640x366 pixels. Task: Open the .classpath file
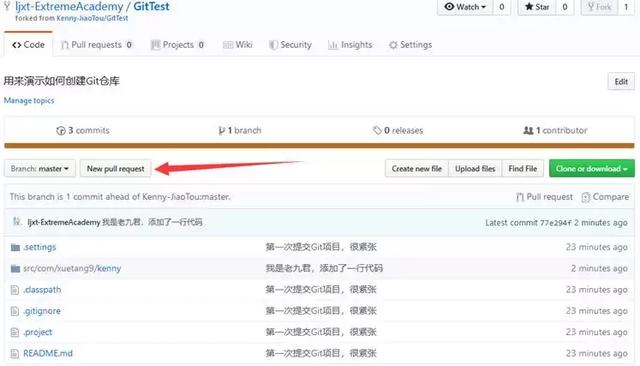tap(42, 290)
